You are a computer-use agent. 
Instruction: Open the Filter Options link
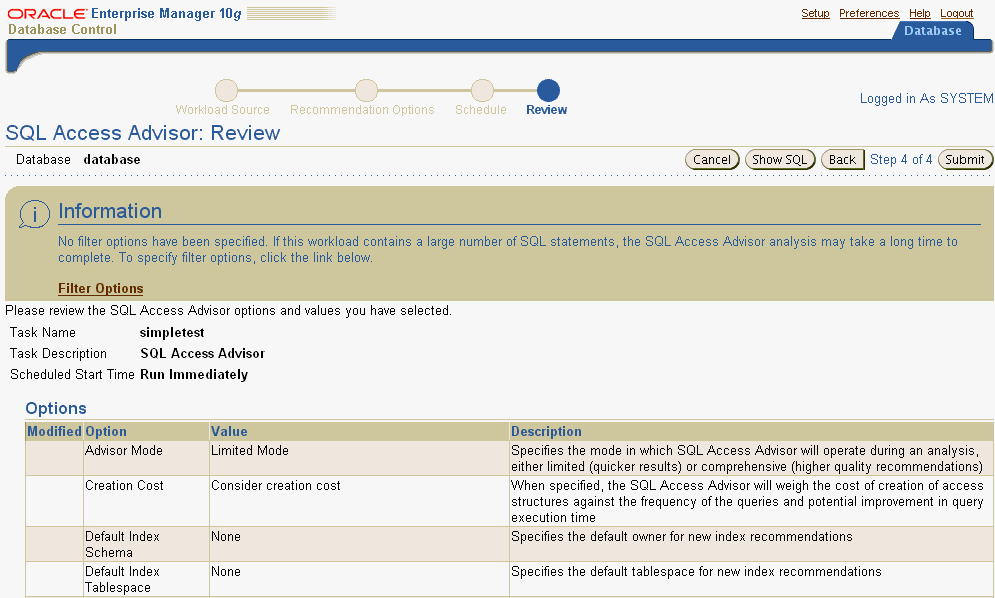point(100,288)
